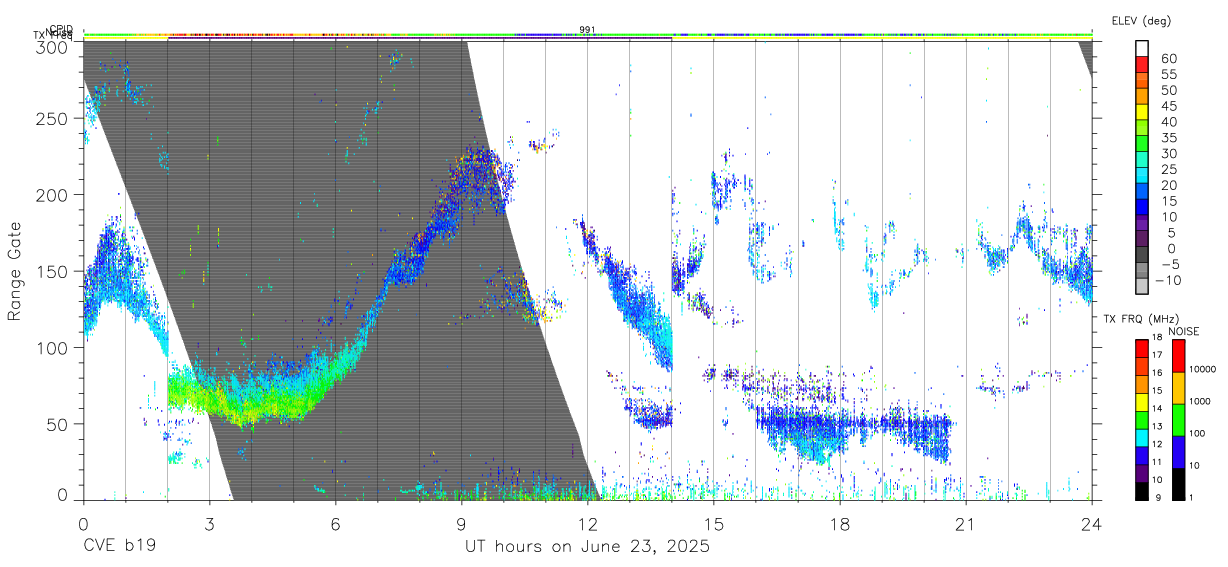The image size is (1228, 567).
Task: Click the 6 tick on UT hours axis
Action: click(x=335, y=523)
